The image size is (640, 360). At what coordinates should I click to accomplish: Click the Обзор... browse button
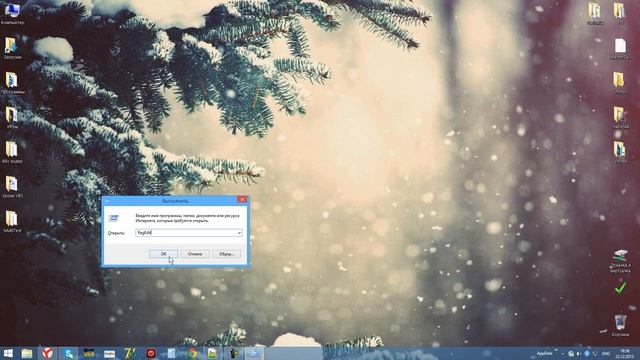click(226, 253)
